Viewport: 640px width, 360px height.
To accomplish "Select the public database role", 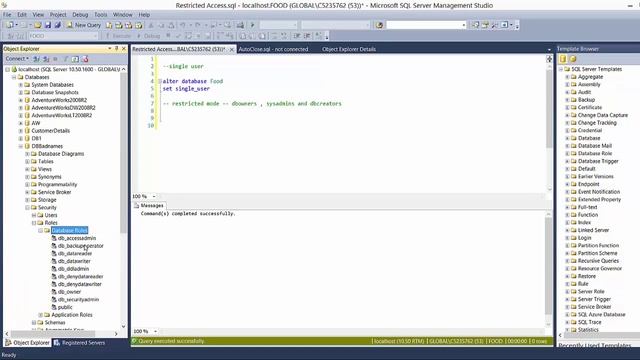I will pyautogui.click(x=65, y=307).
